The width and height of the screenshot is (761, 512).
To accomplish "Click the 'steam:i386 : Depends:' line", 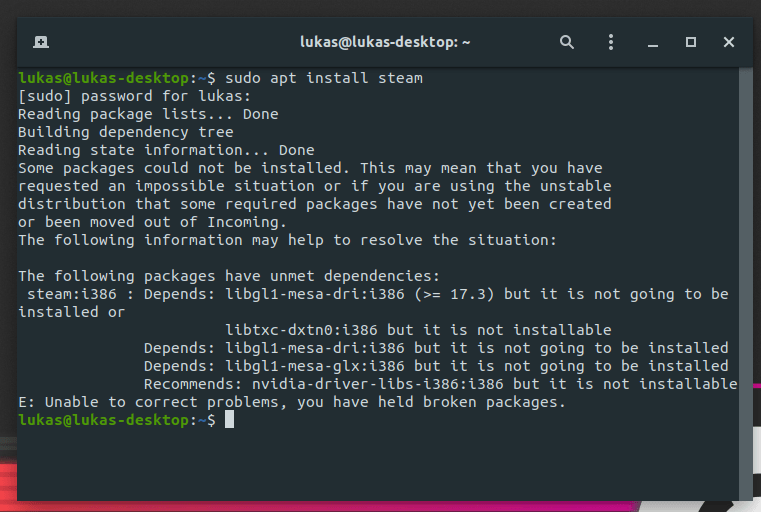I will [x=378, y=294].
